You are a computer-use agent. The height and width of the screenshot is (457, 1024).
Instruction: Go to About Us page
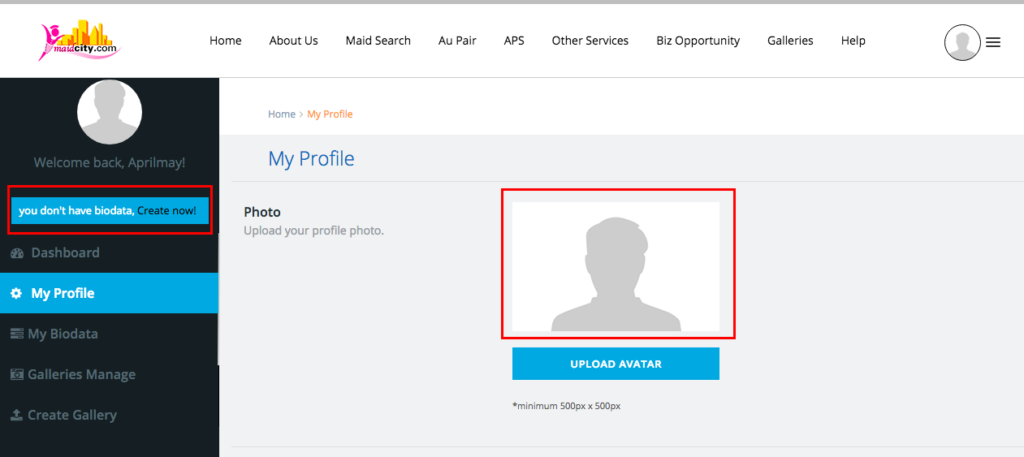pos(293,40)
